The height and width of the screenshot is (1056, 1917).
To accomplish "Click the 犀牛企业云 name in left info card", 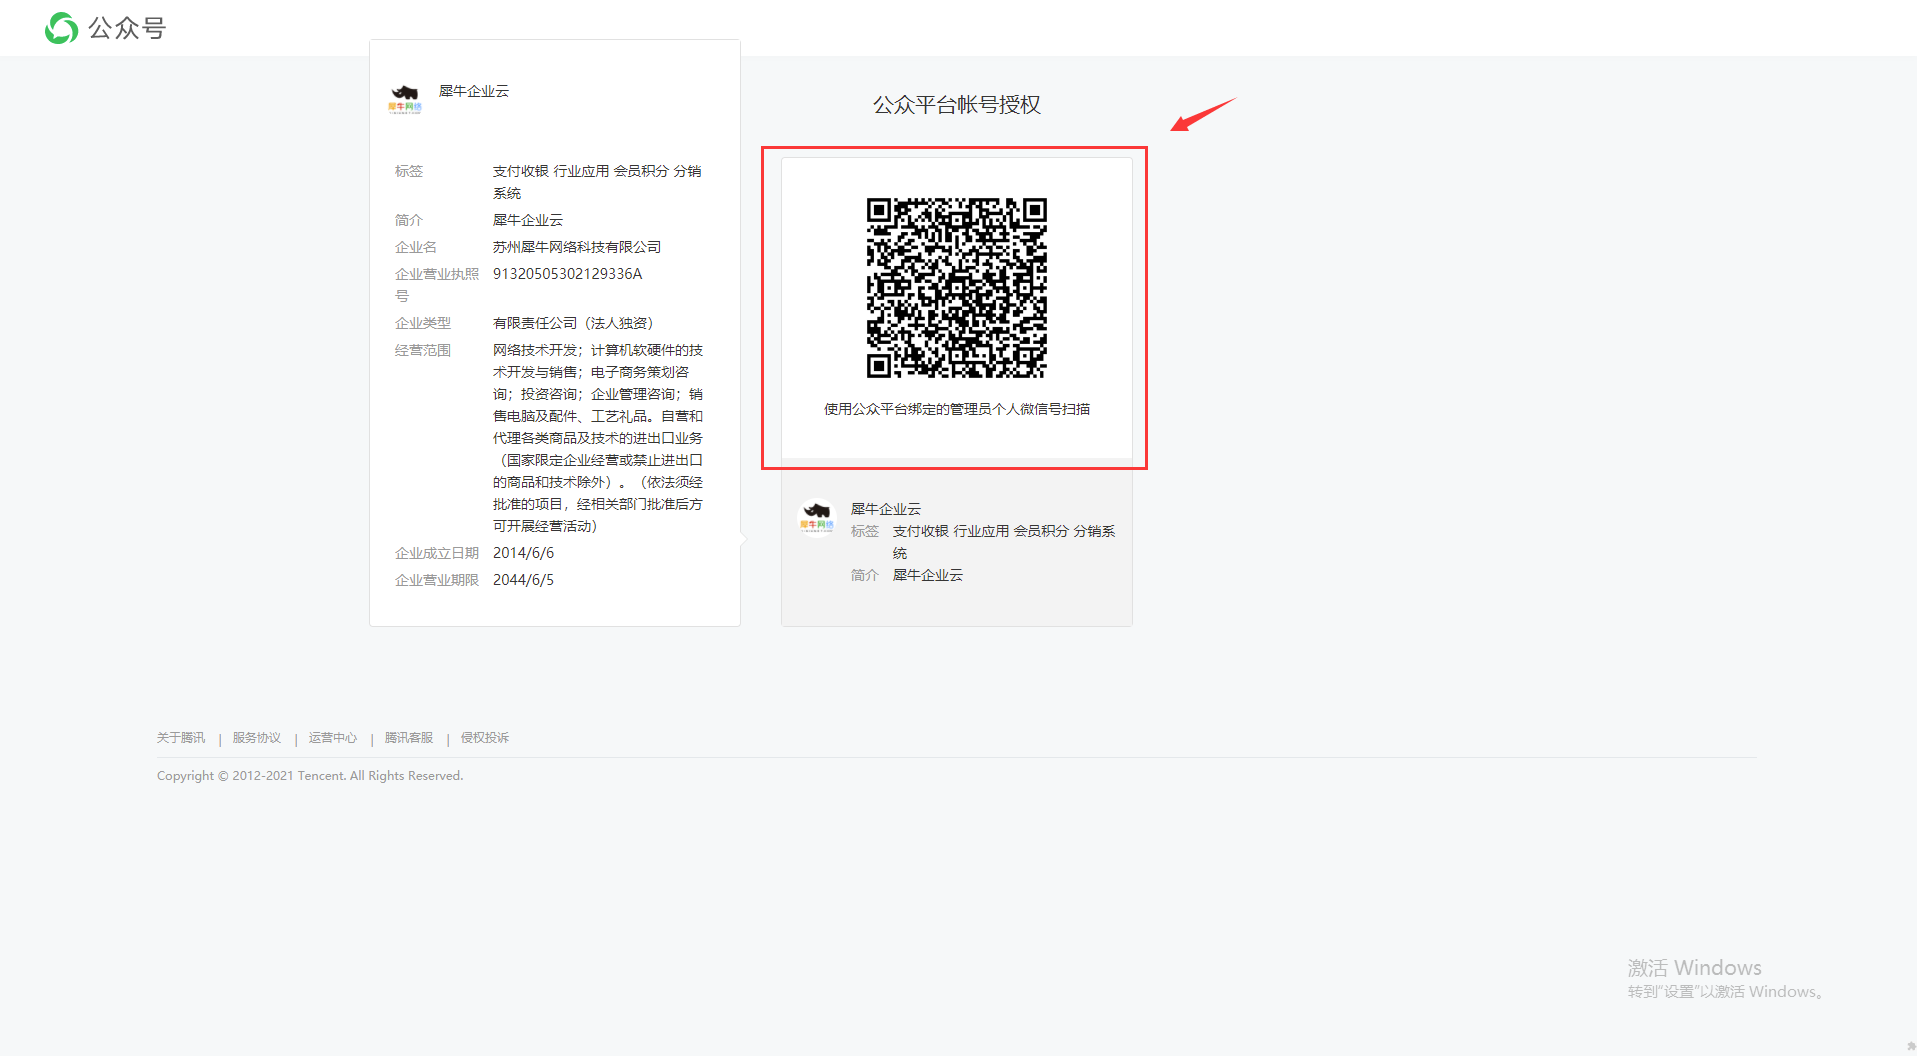I will click(474, 91).
